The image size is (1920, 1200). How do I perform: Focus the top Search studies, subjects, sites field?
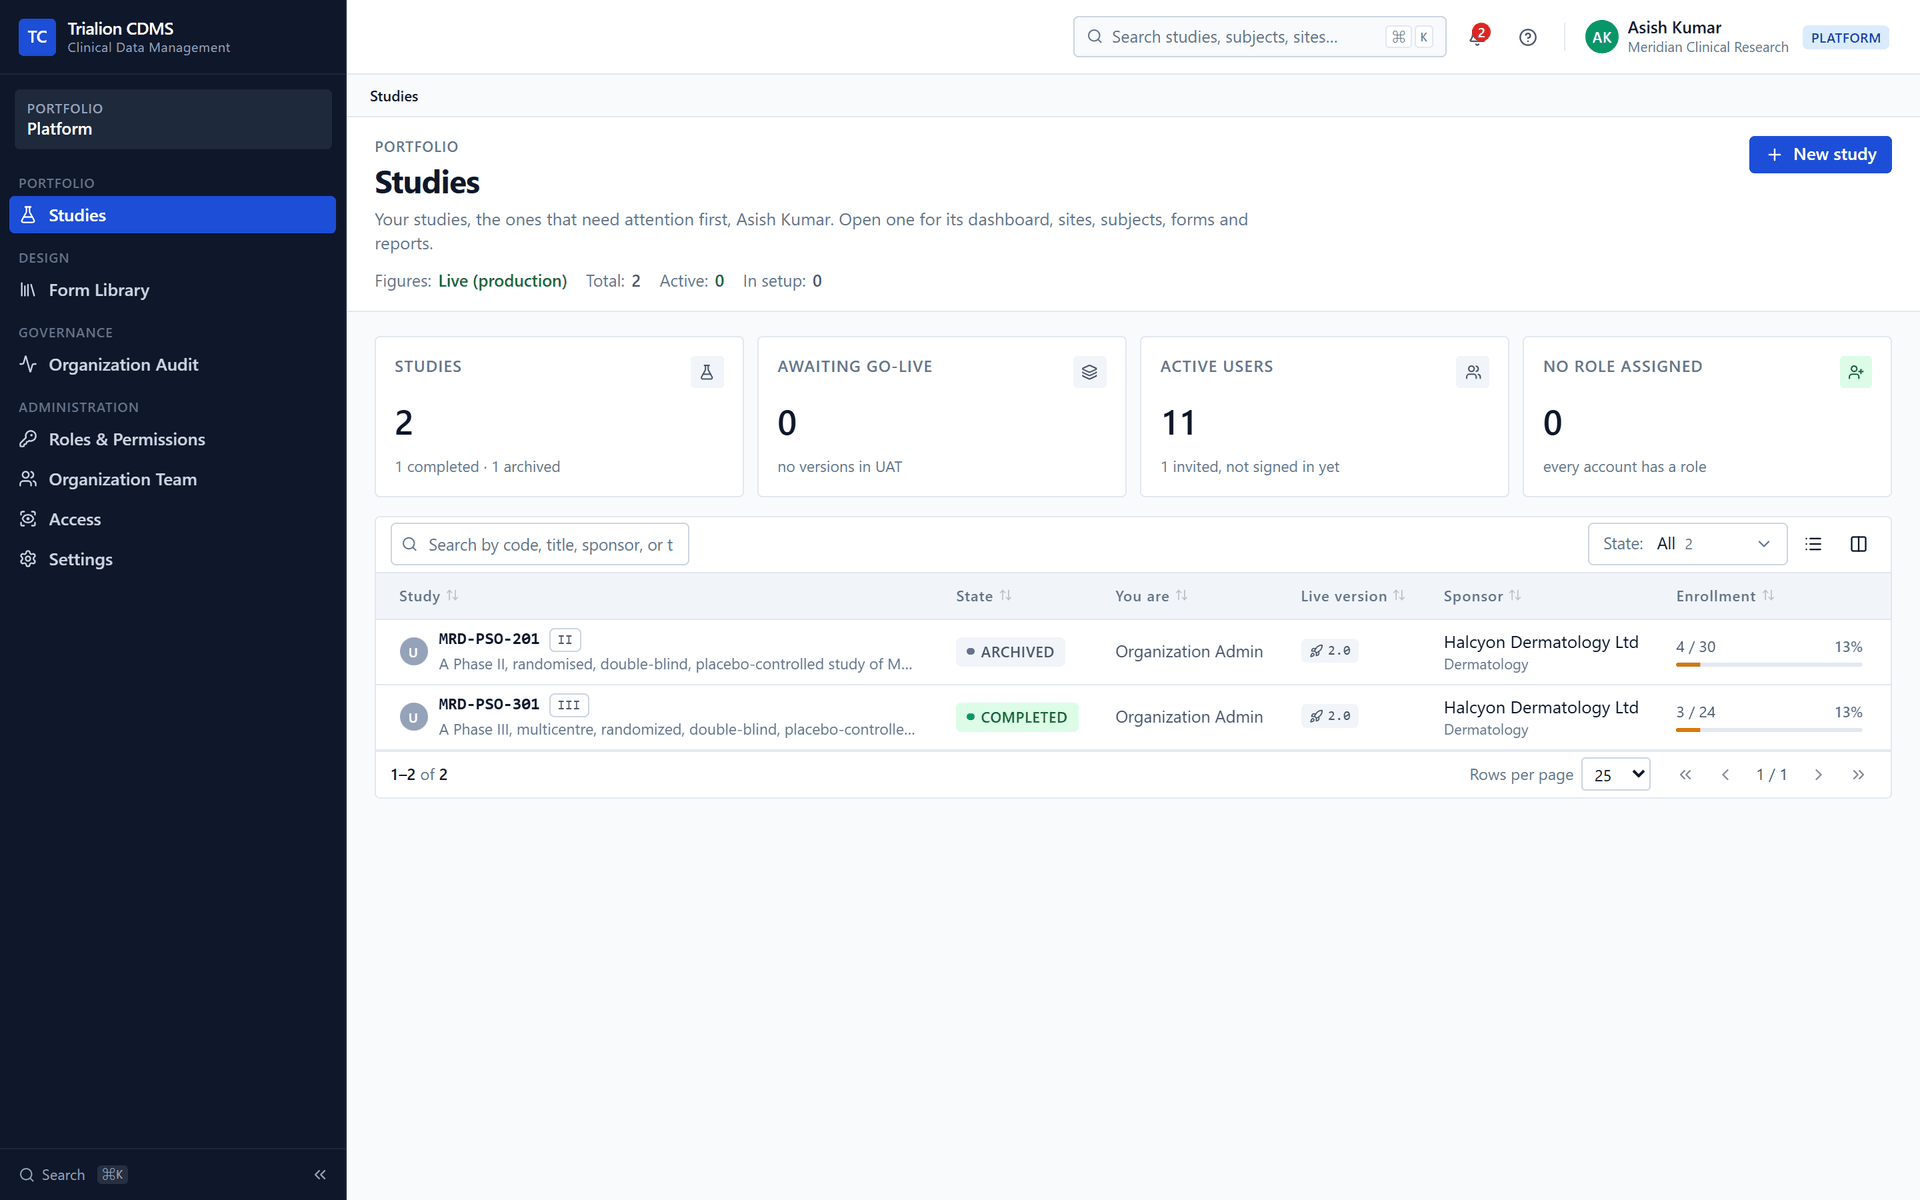pyautogui.click(x=1259, y=37)
